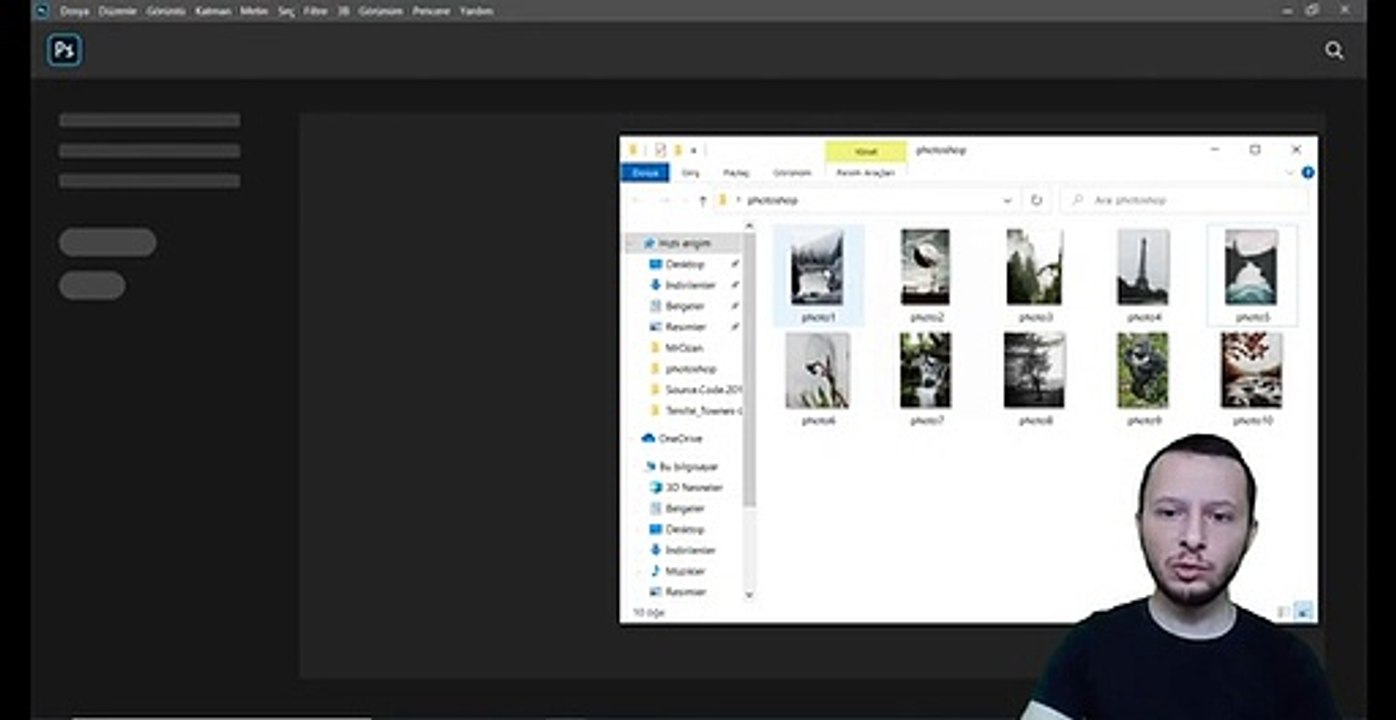Refresh the photoshop folder view

coord(1036,200)
